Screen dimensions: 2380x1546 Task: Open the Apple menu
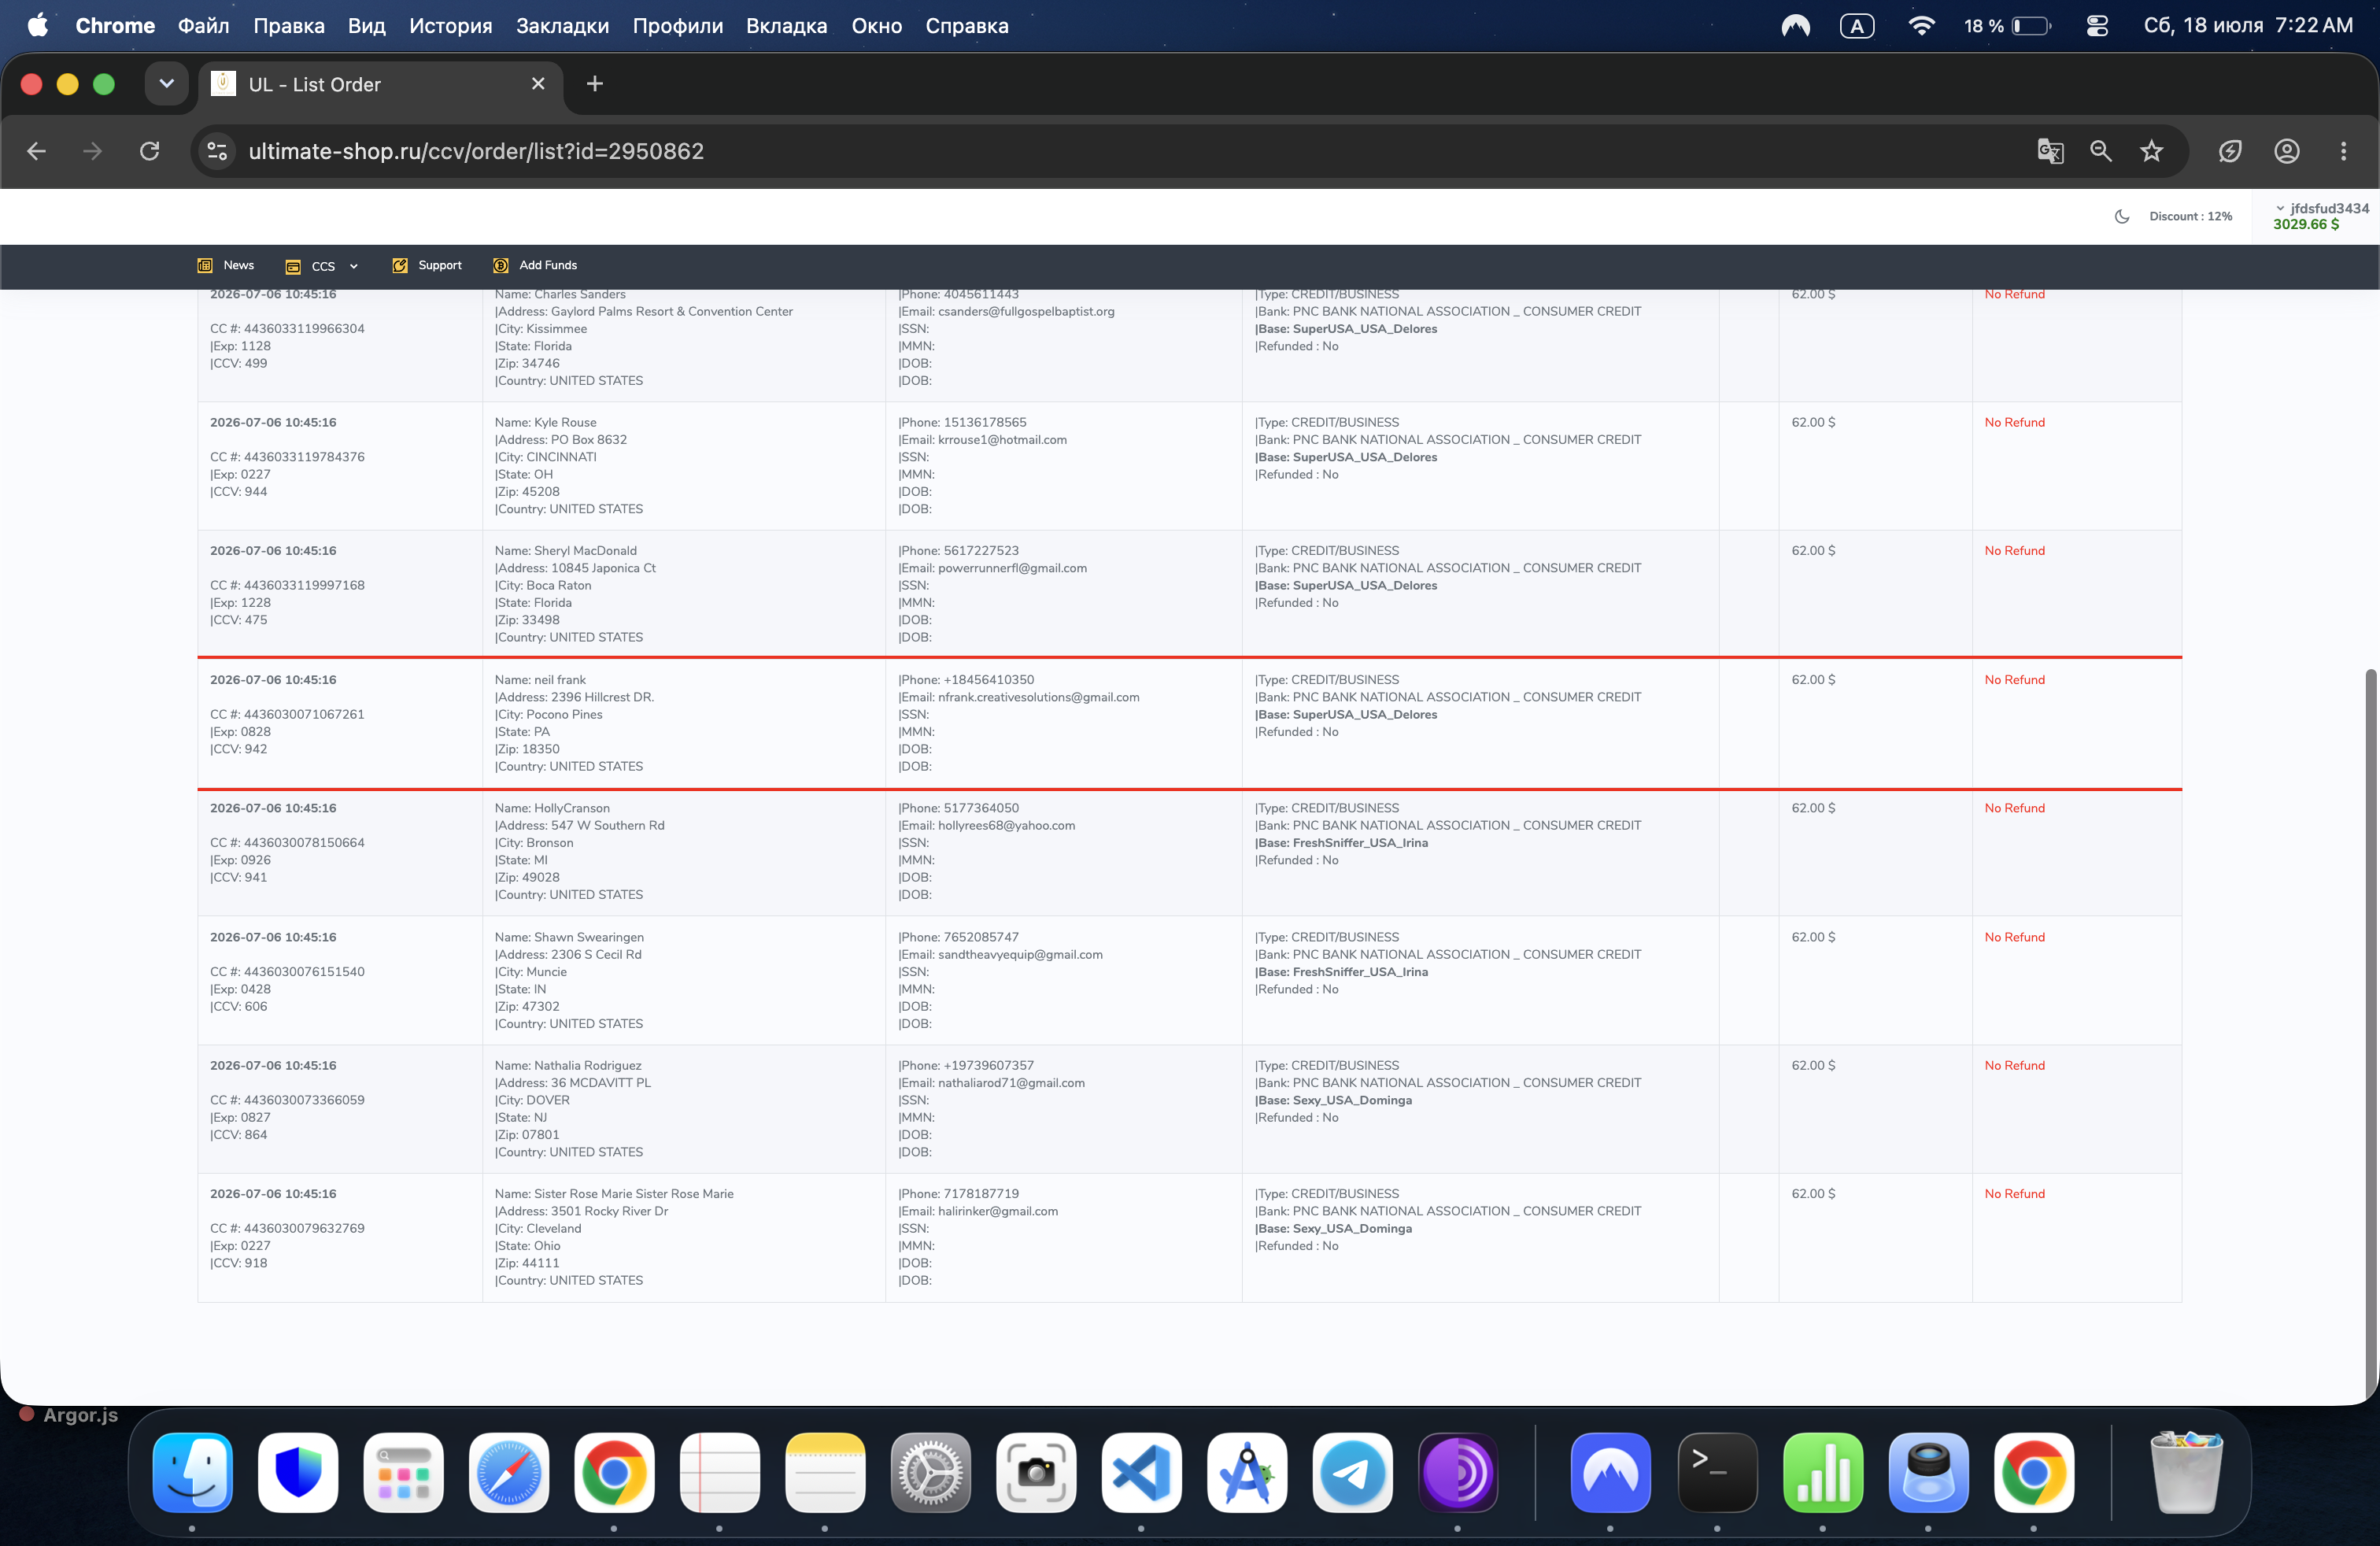click(38, 25)
